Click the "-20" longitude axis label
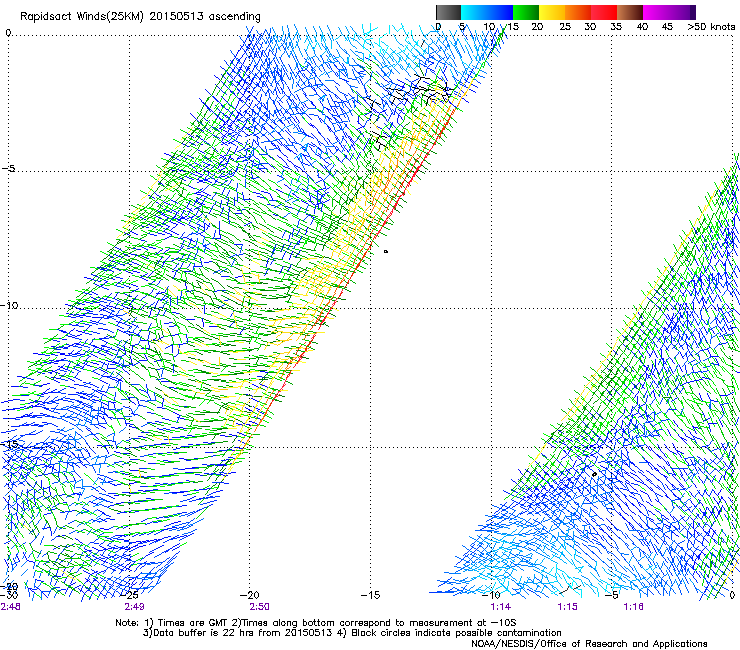 (x=250, y=595)
